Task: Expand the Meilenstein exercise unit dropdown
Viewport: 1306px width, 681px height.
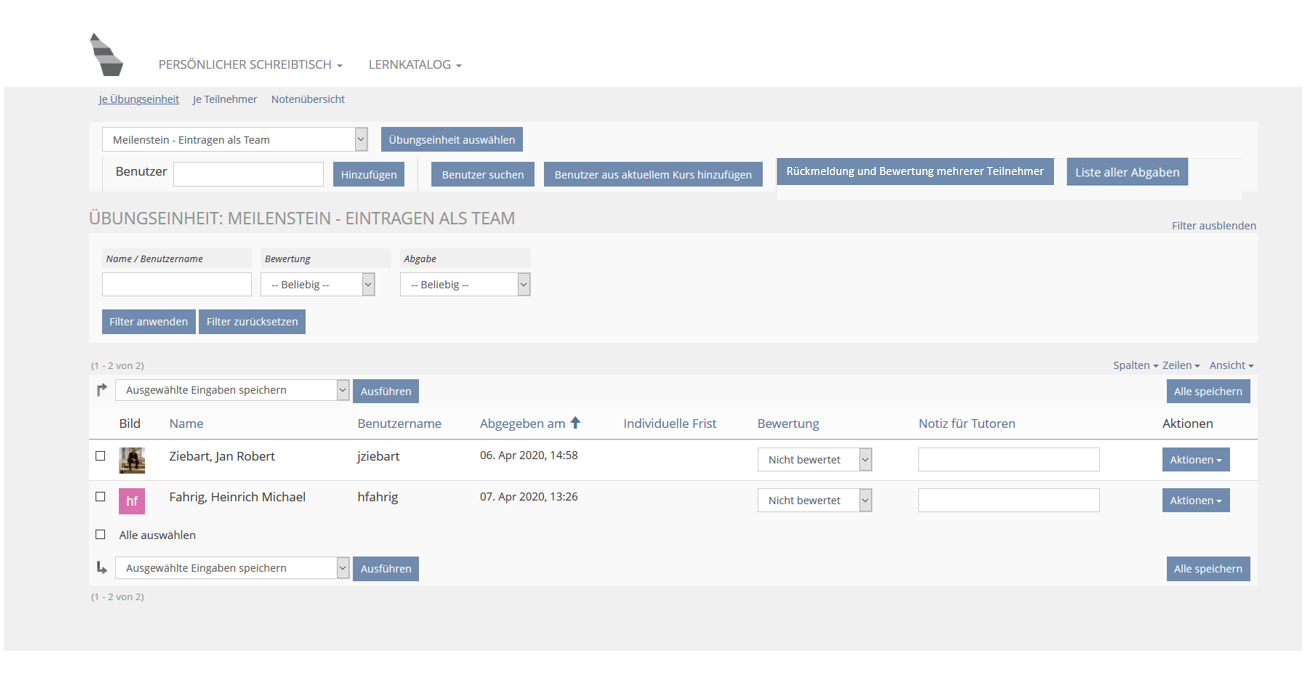Action: 235,140
